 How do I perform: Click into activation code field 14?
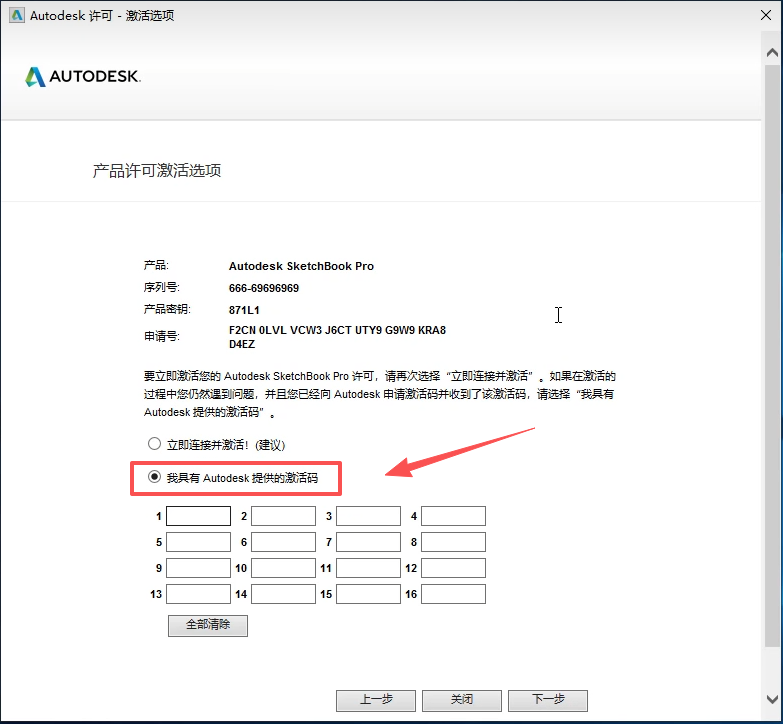283,594
